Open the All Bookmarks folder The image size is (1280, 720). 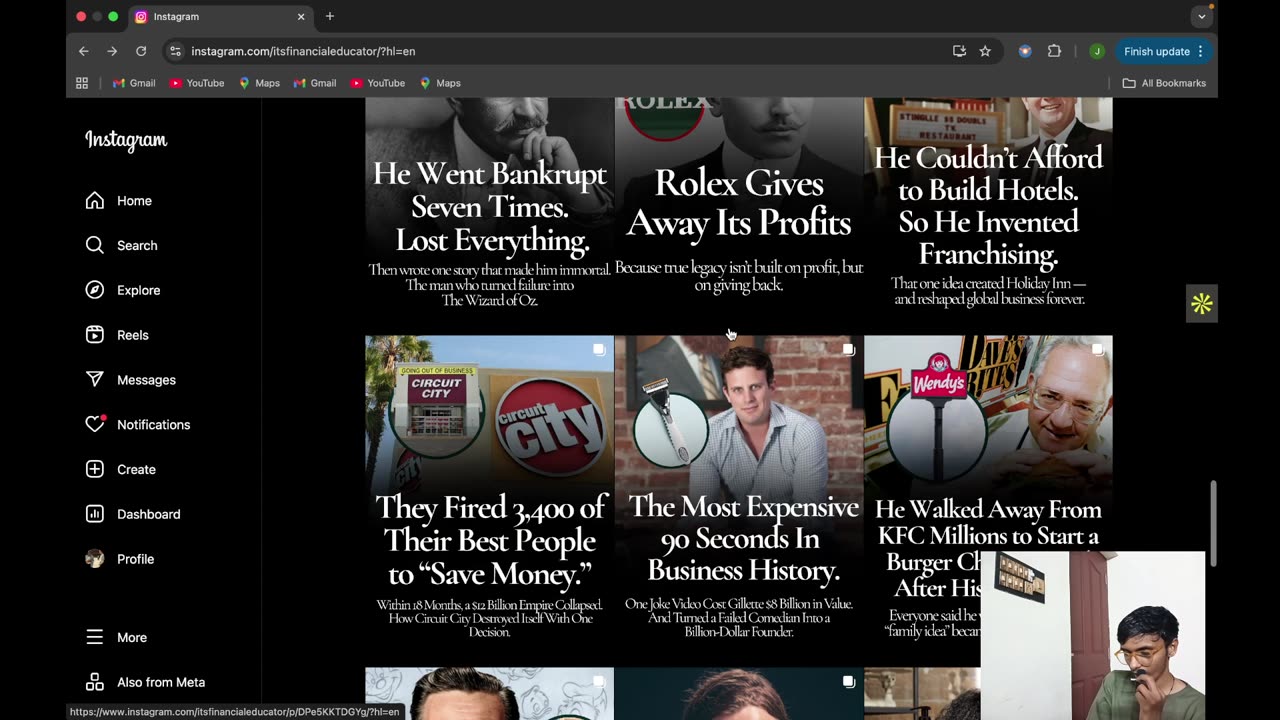point(1164,83)
